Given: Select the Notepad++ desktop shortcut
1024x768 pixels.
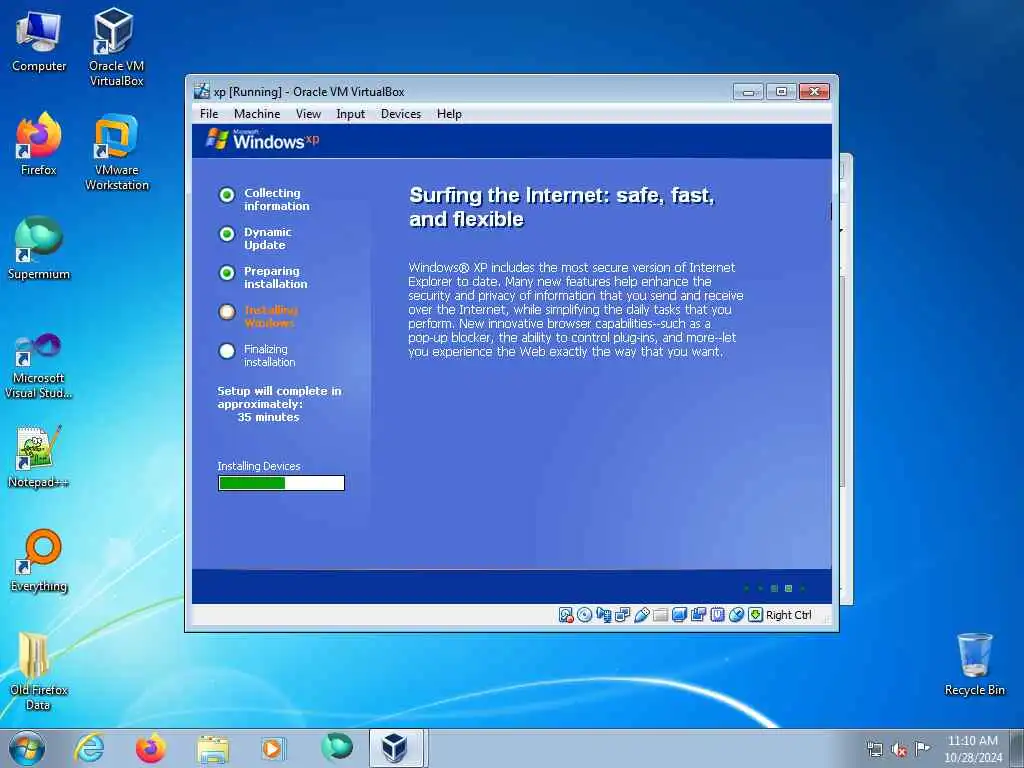Looking at the screenshot, I should (x=39, y=457).
